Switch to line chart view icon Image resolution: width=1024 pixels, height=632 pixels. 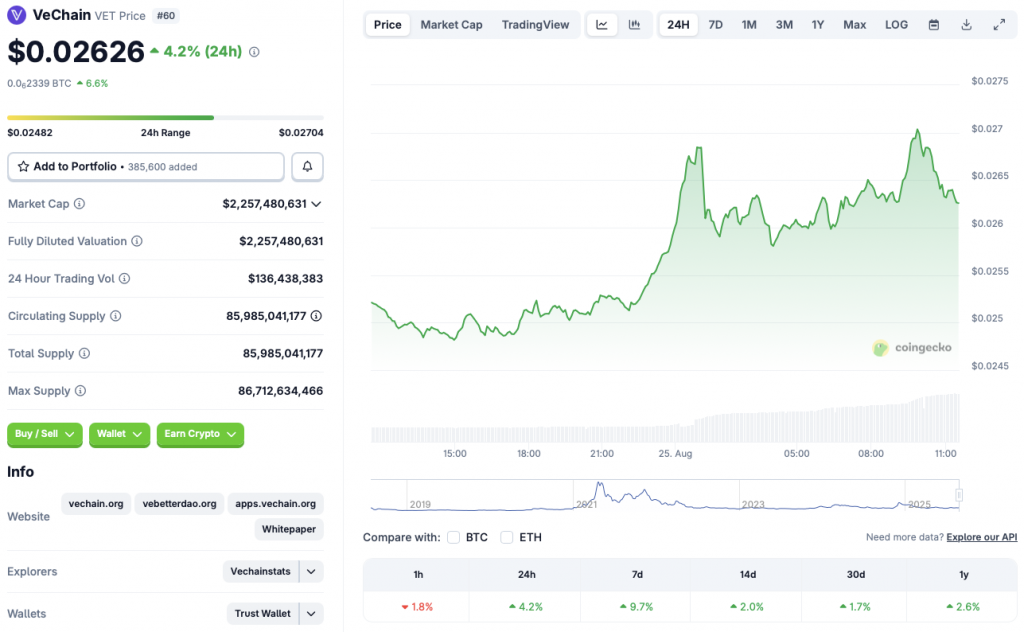point(602,25)
